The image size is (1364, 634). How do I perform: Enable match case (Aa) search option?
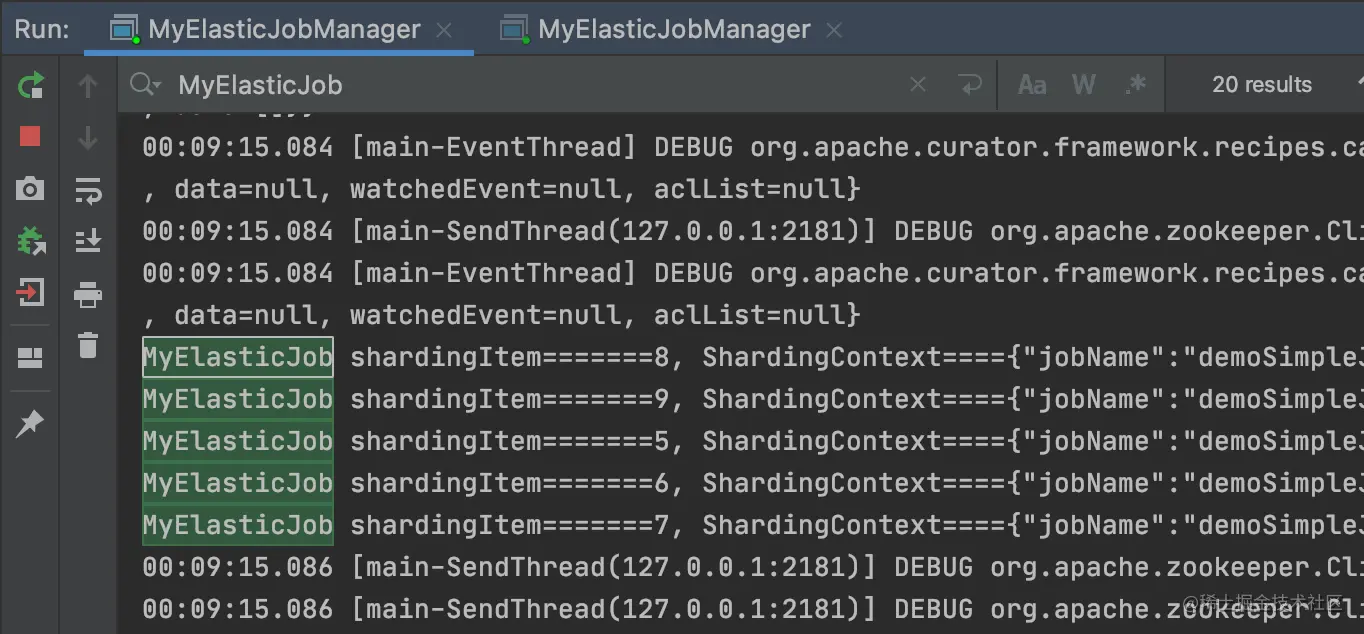click(1032, 85)
